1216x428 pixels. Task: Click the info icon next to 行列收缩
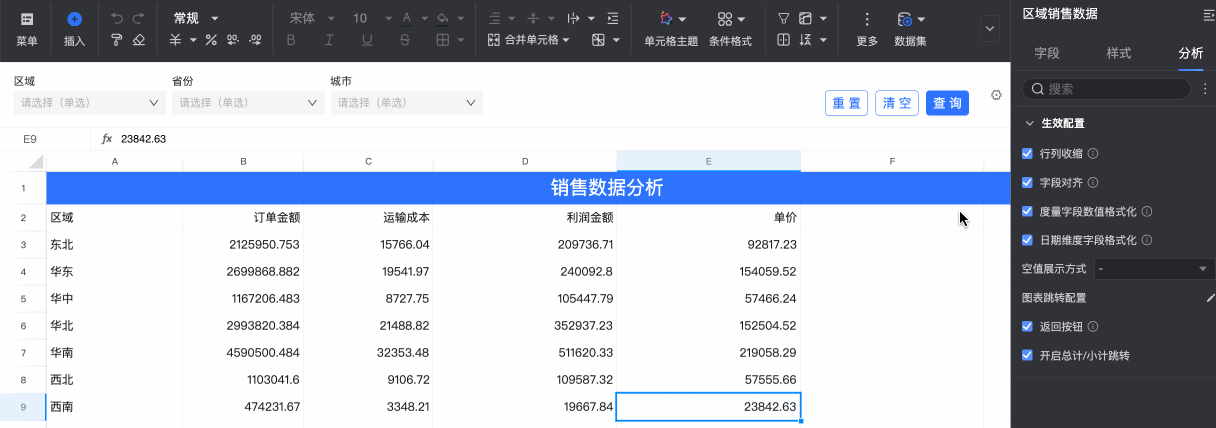1093,154
